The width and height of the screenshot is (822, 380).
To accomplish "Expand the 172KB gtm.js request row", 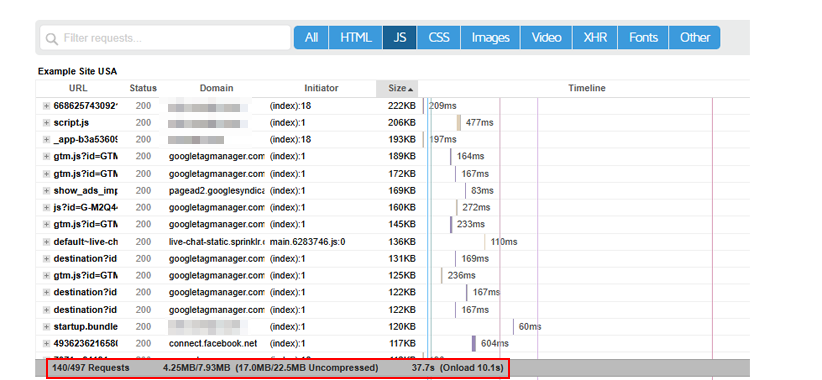I will click(x=47, y=173).
